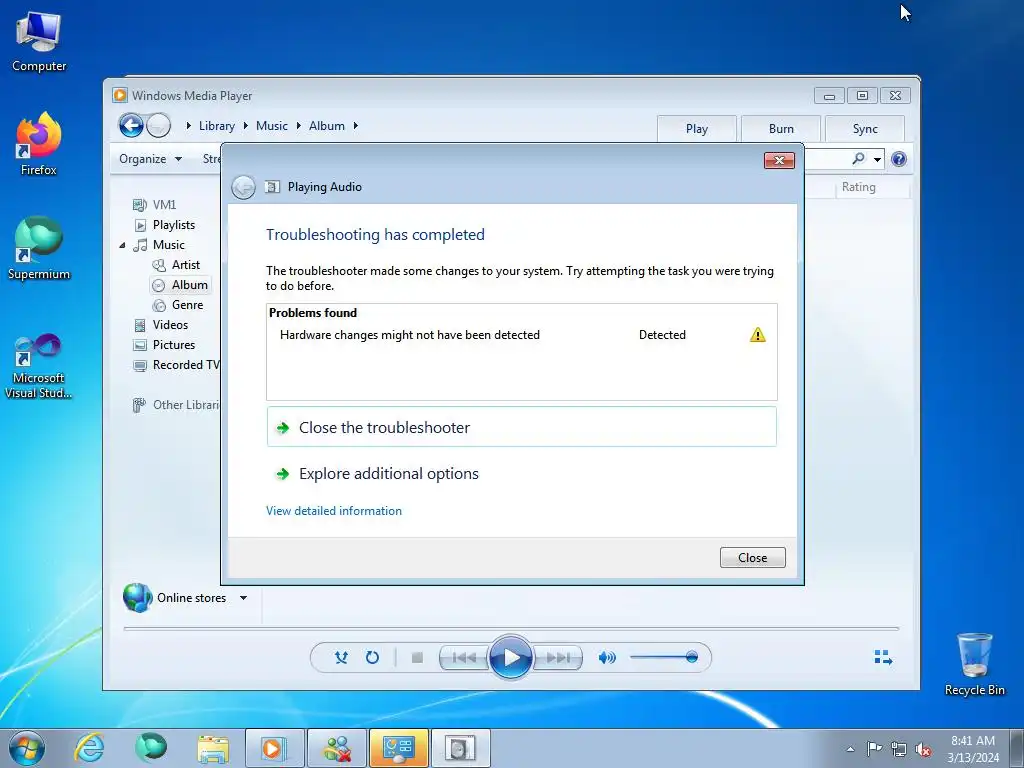Viewport: 1024px width, 768px height.
Task: Open Windows Explorer folder on taskbar
Action: [213, 748]
